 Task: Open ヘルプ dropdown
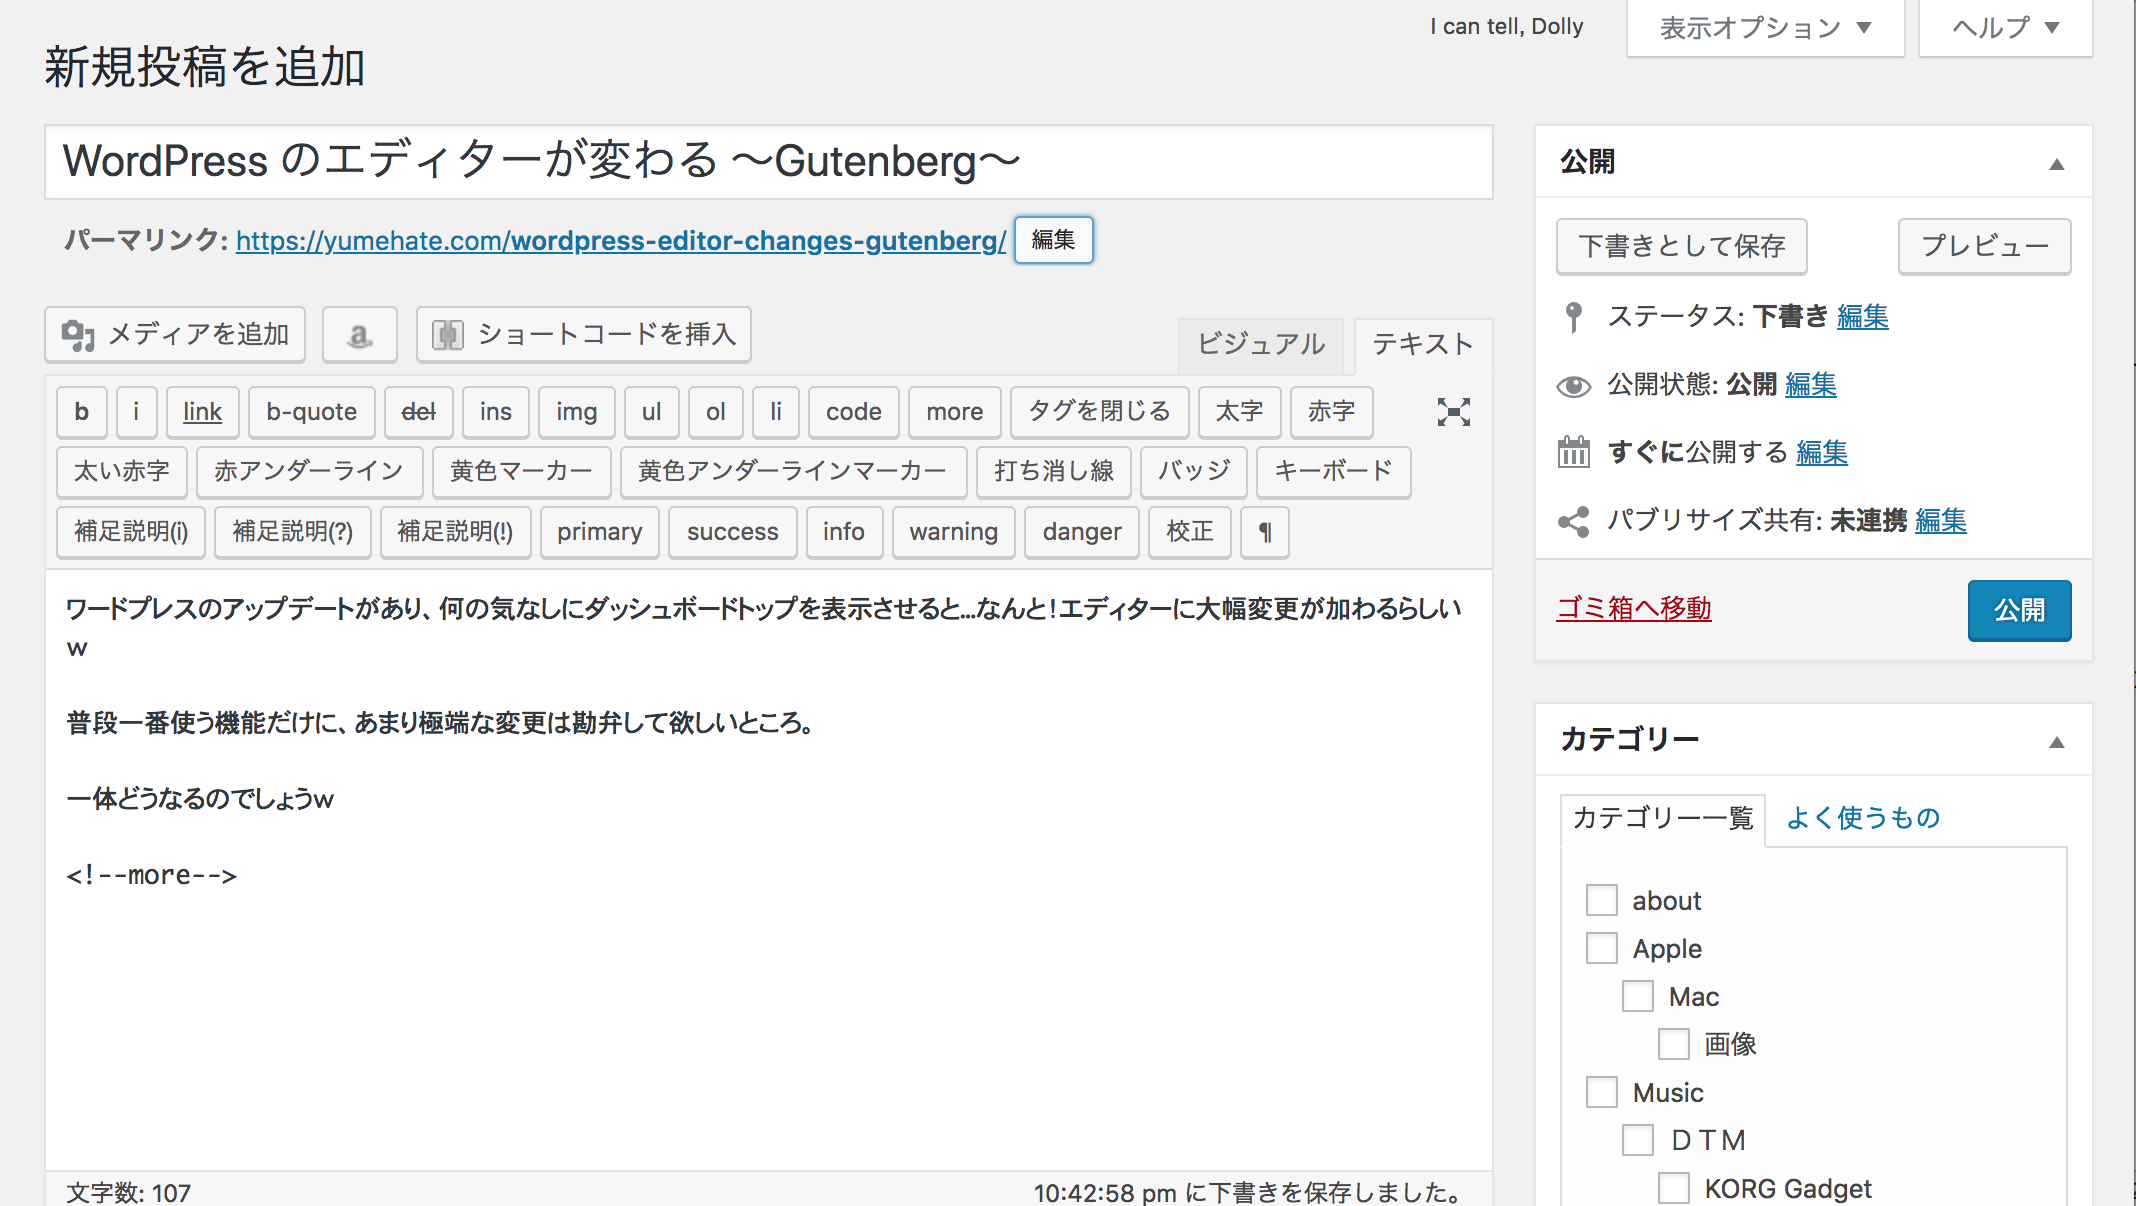[x=2006, y=28]
